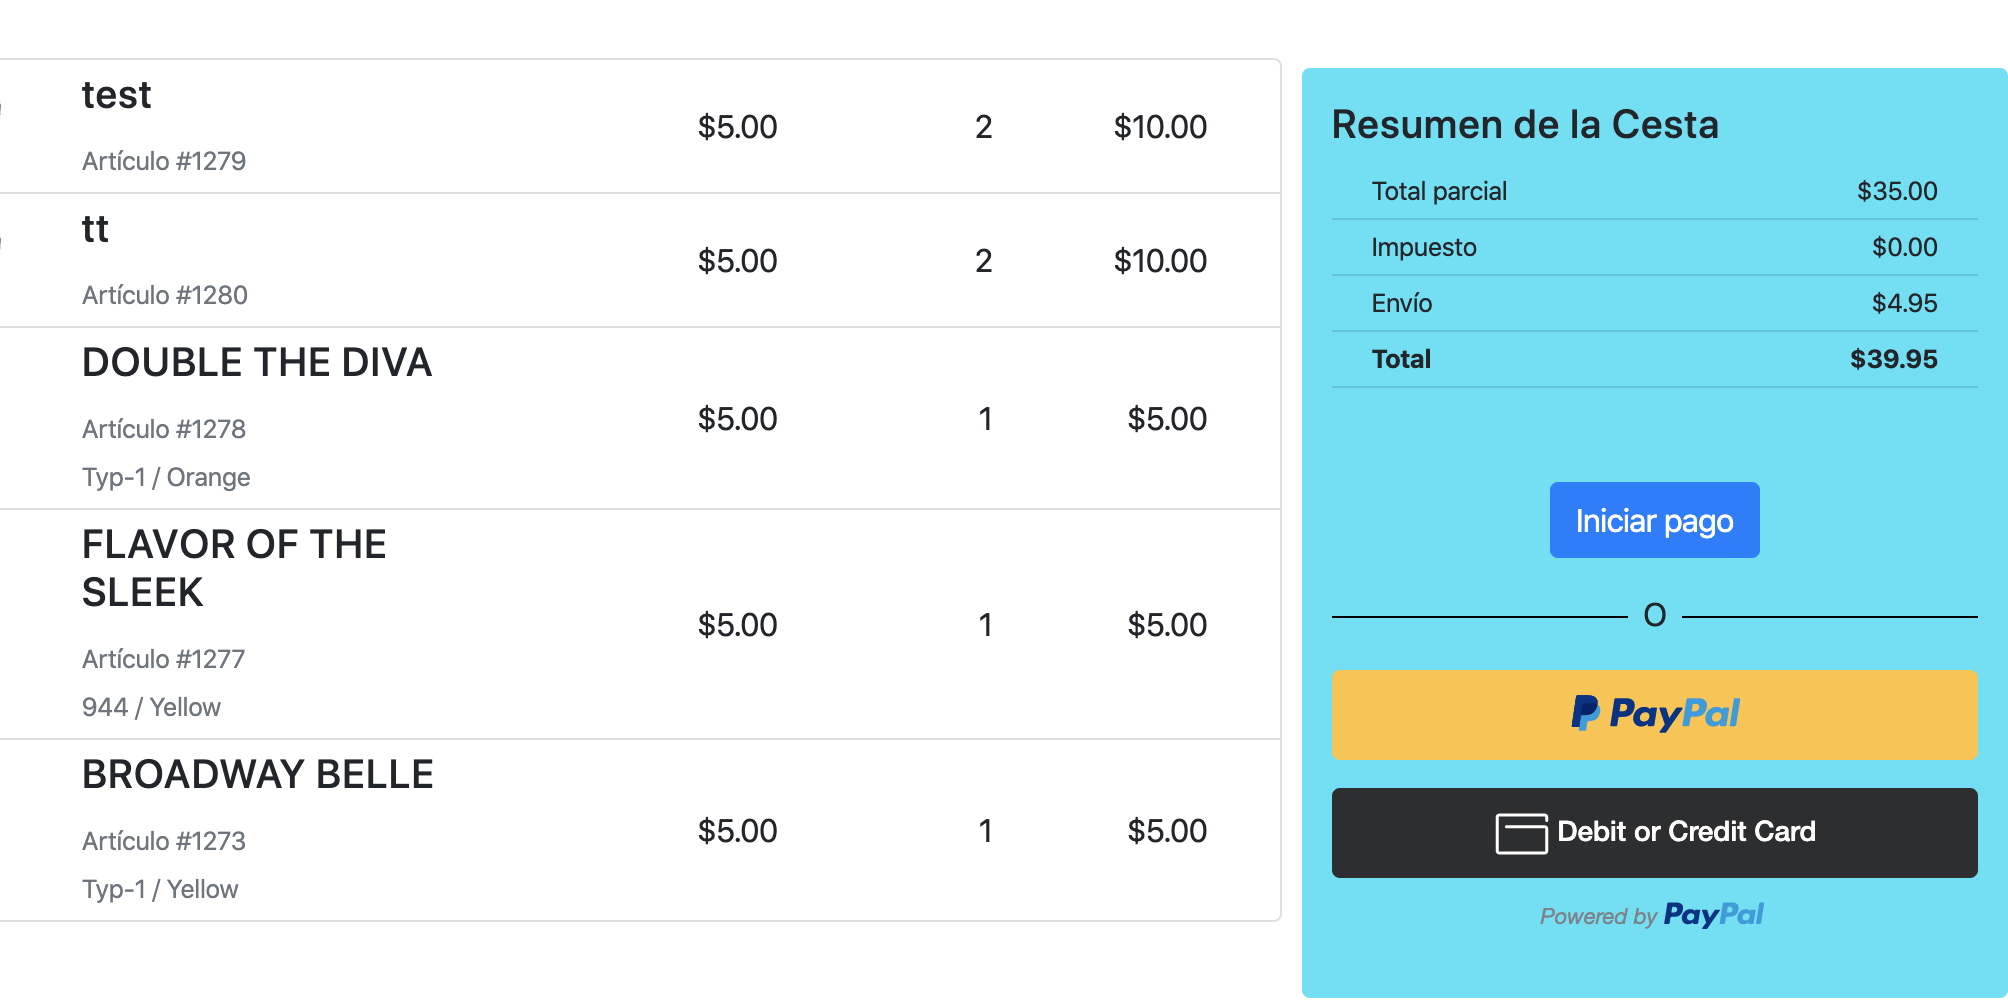The image size is (2008, 1000).
Task: Click Artículo #1279 label
Action: pyautogui.click(x=164, y=161)
